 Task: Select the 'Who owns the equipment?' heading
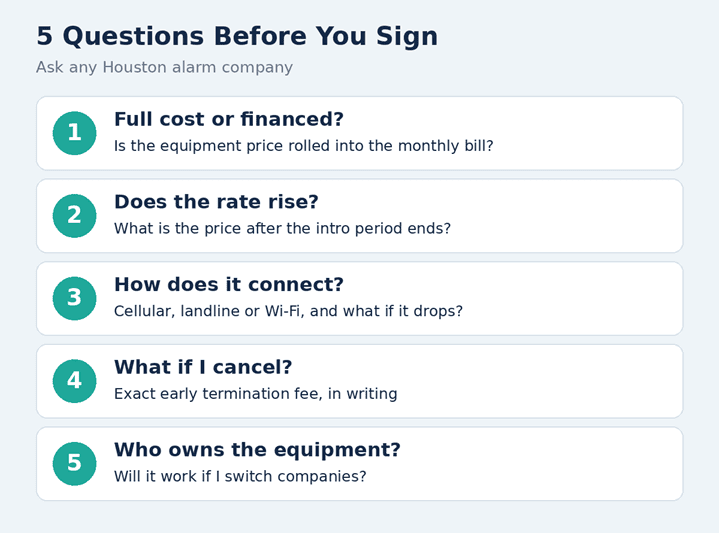pyautogui.click(x=257, y=450)
